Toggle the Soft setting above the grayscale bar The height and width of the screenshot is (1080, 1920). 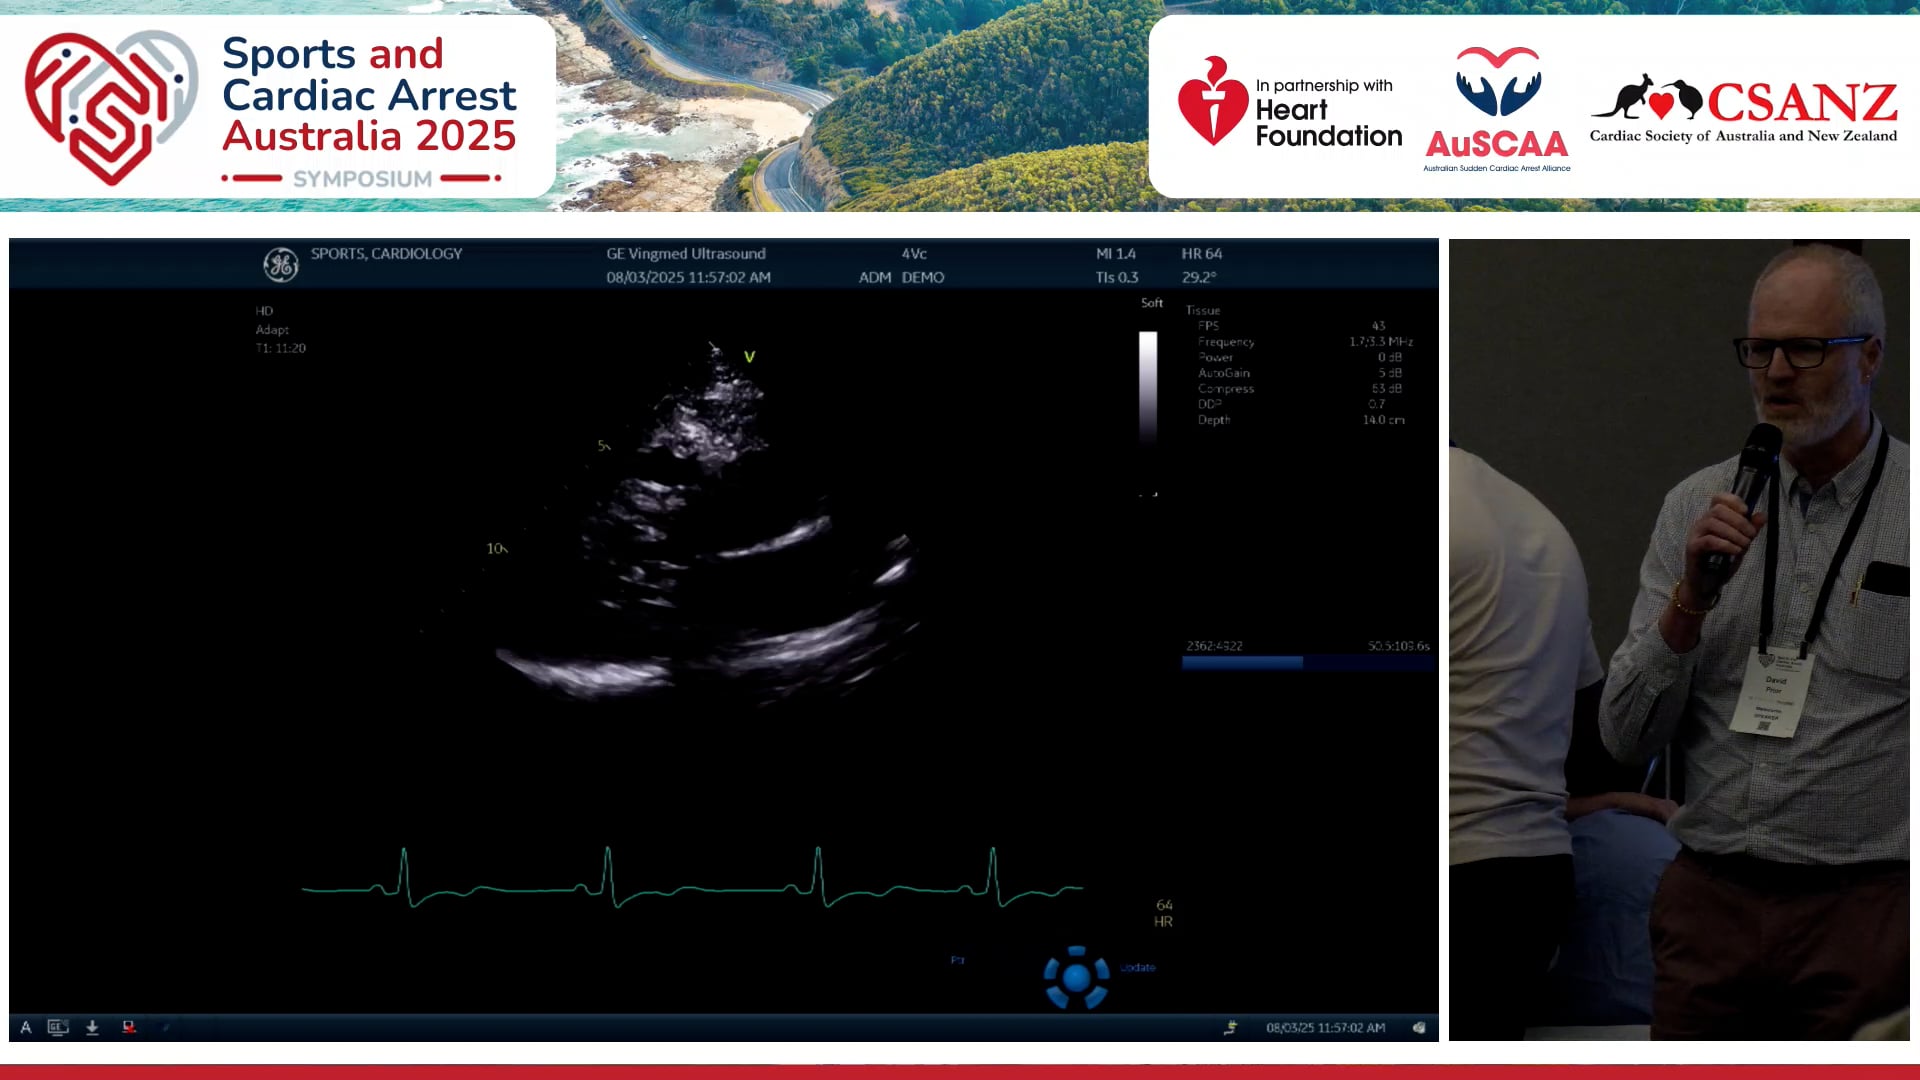(1152, 302)
